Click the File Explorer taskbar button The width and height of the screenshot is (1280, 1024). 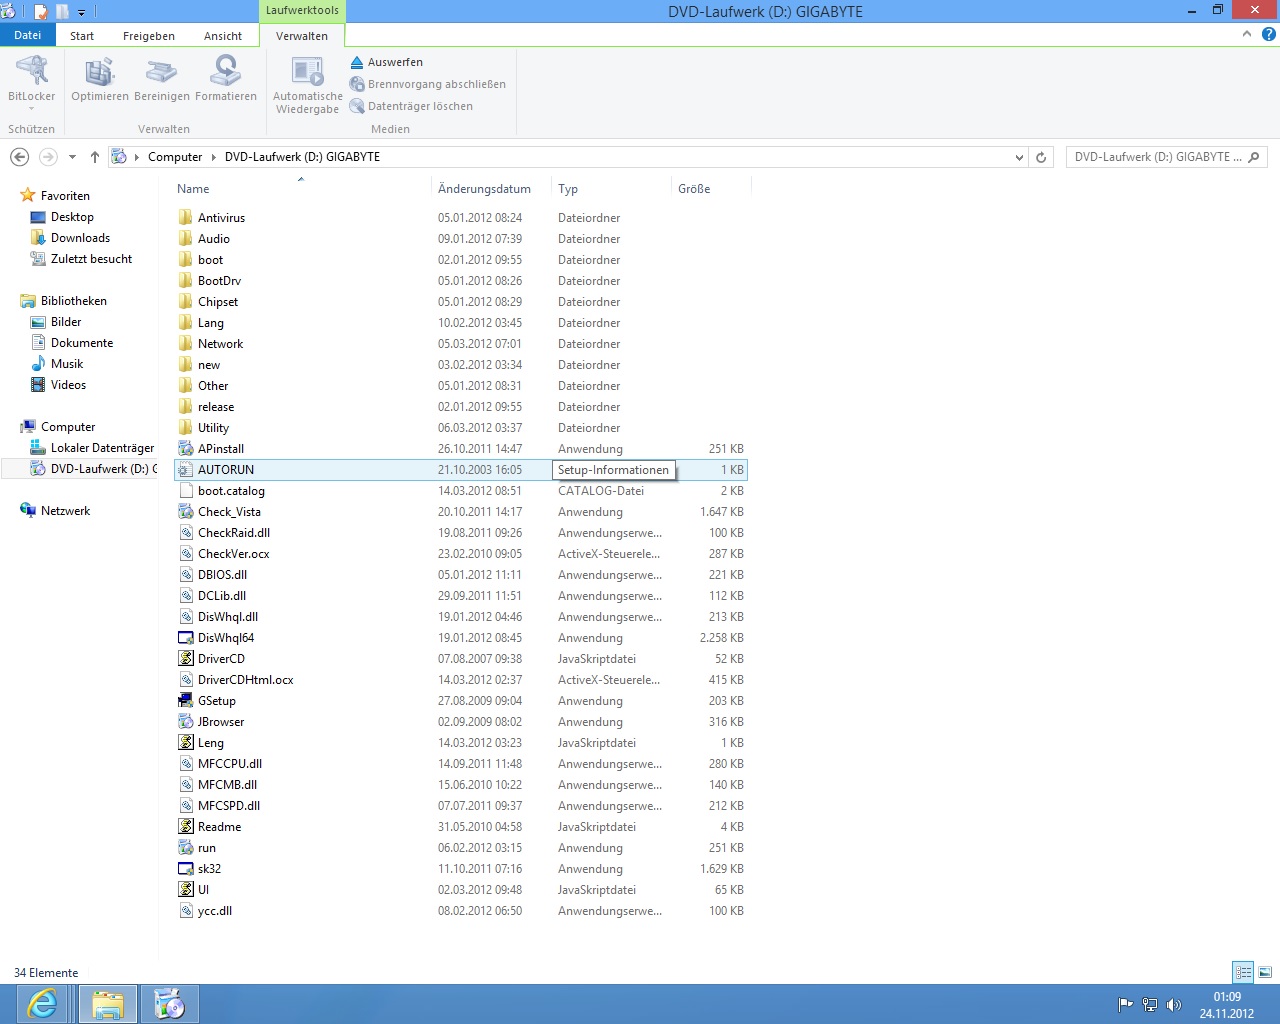point(107,1003)
